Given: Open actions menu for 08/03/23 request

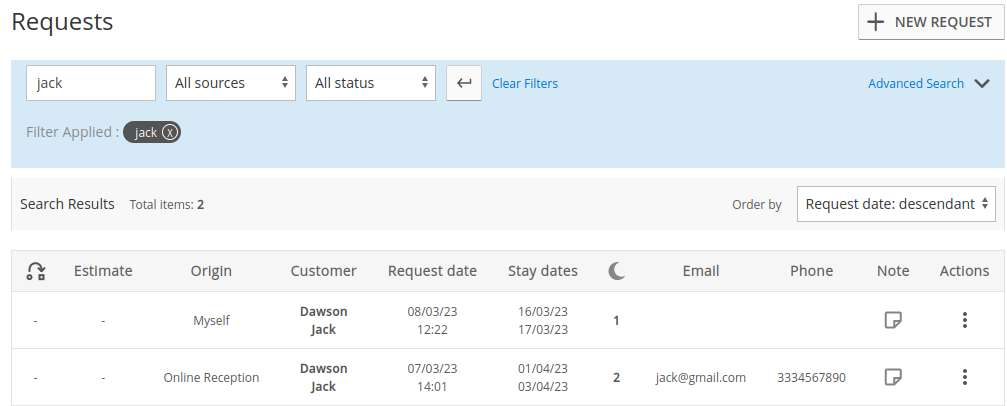Looking at the screenshot, I should click(964, 320).
